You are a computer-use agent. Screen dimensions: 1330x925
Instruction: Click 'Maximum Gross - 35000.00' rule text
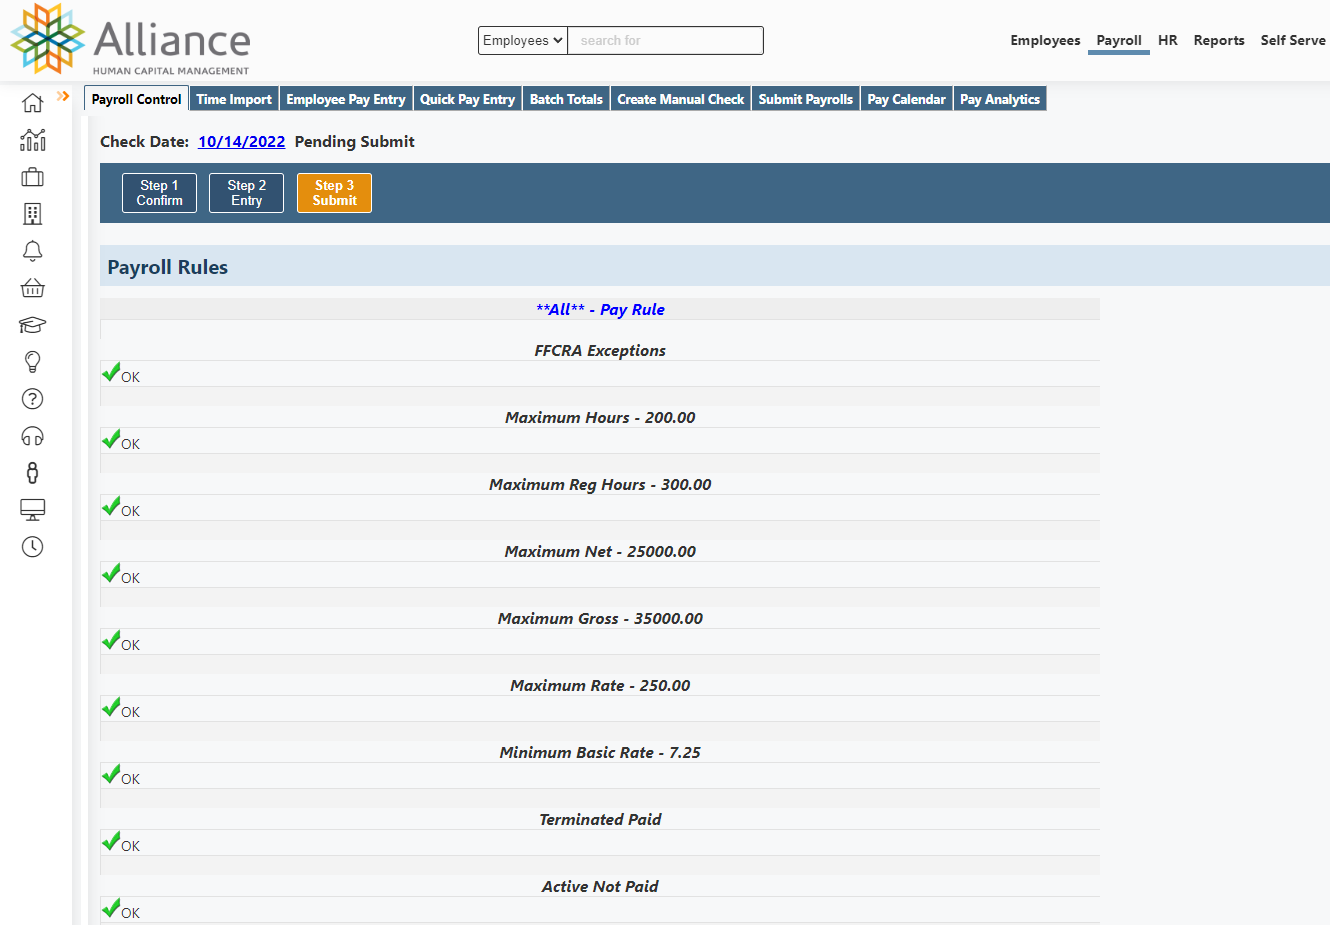click(600, 619)
